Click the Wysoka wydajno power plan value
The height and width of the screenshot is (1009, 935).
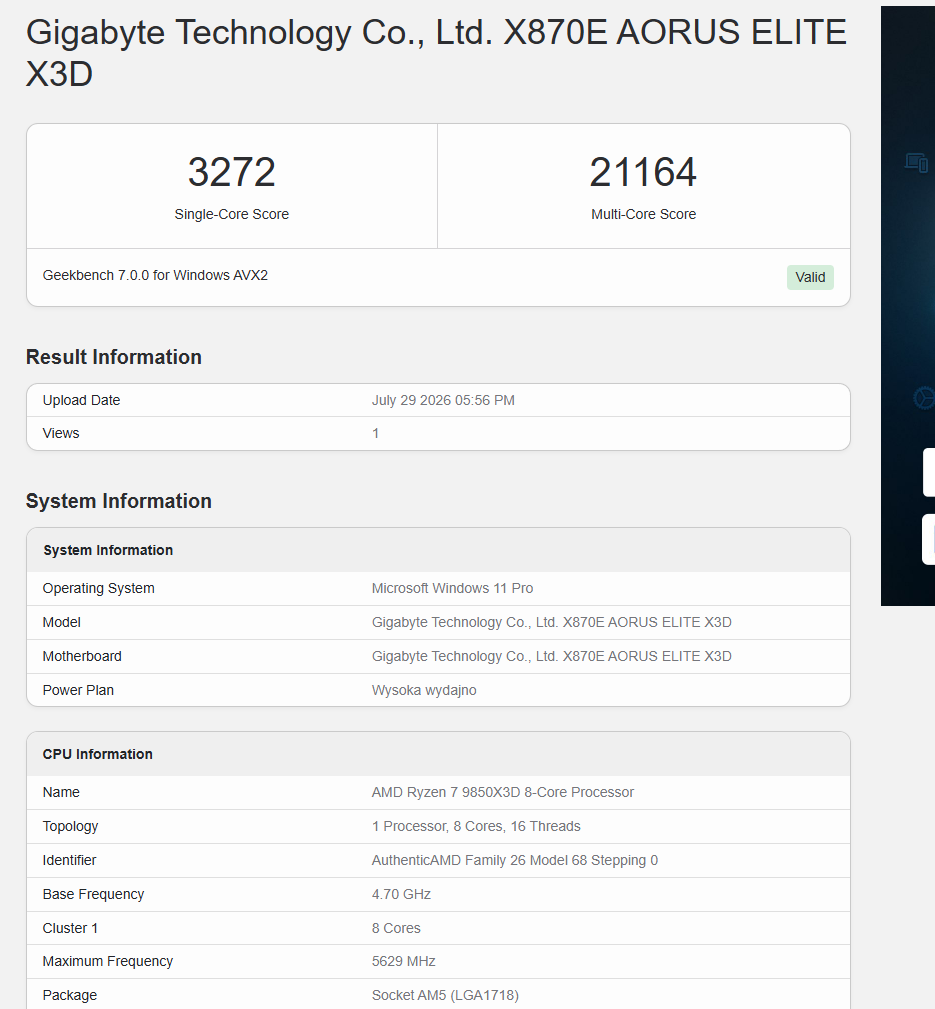(x=424, y=690)
